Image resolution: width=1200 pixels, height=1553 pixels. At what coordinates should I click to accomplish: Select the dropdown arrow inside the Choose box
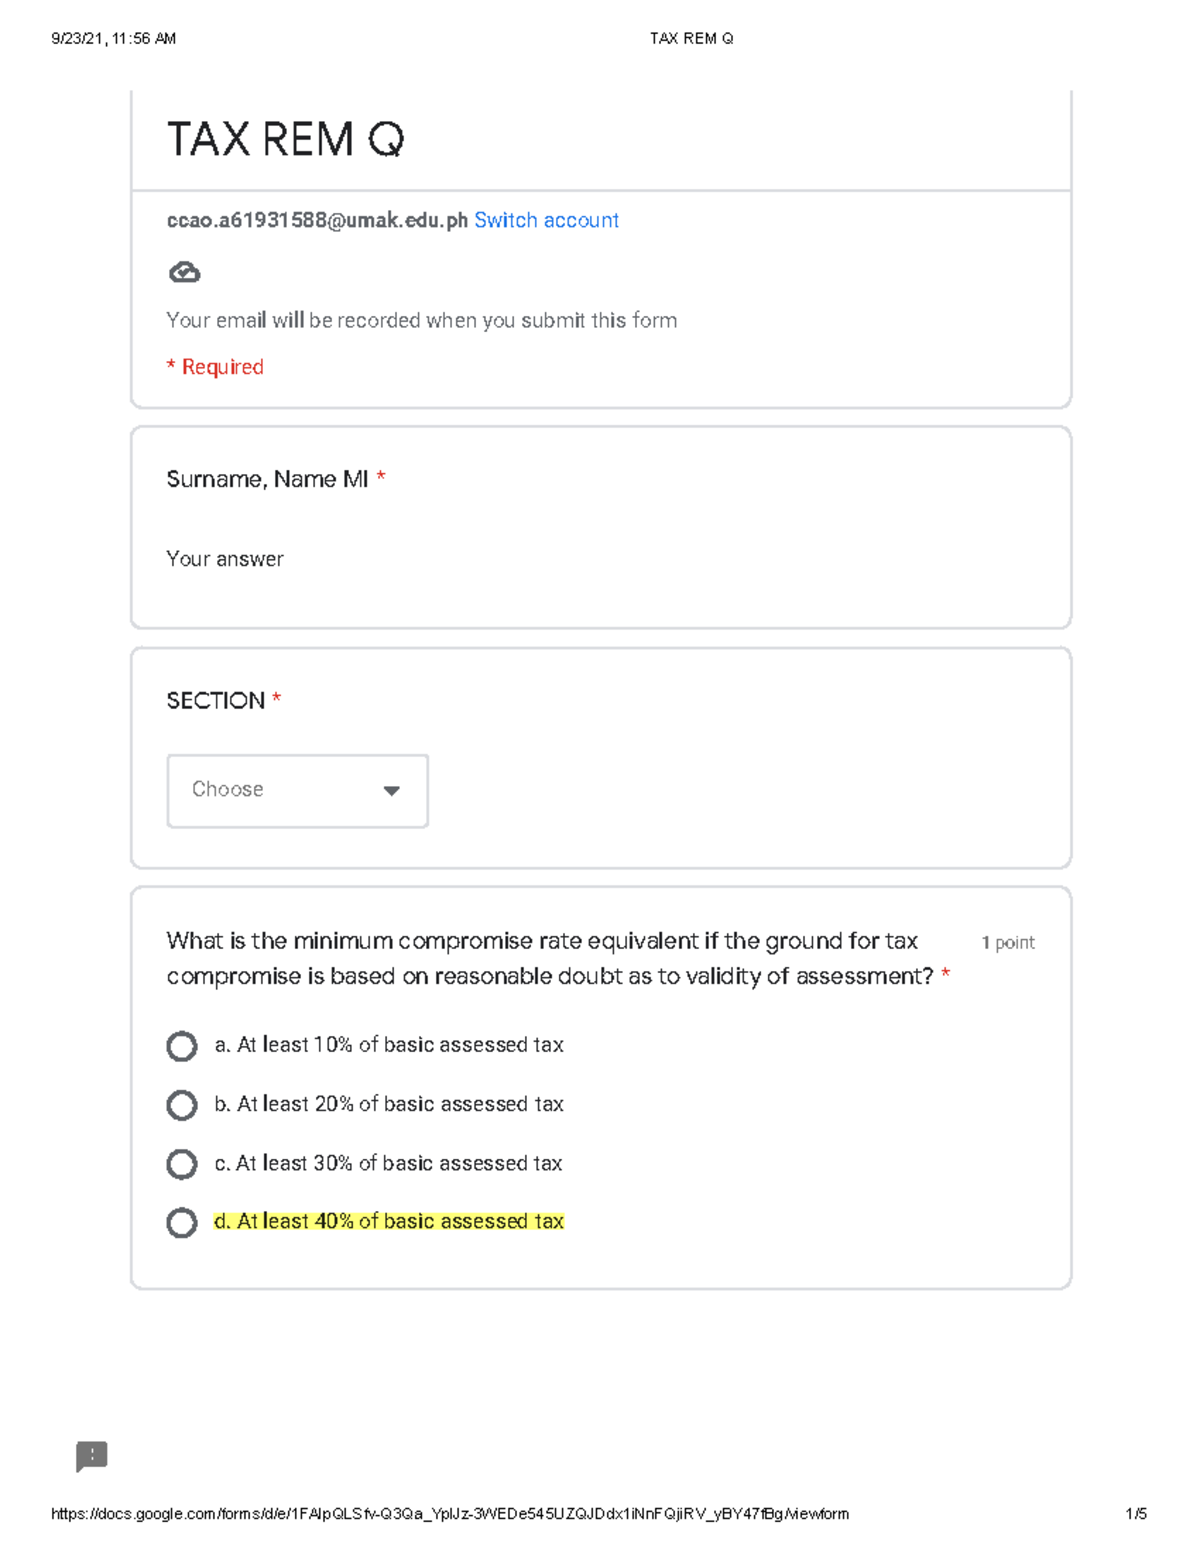coord(393,791)
